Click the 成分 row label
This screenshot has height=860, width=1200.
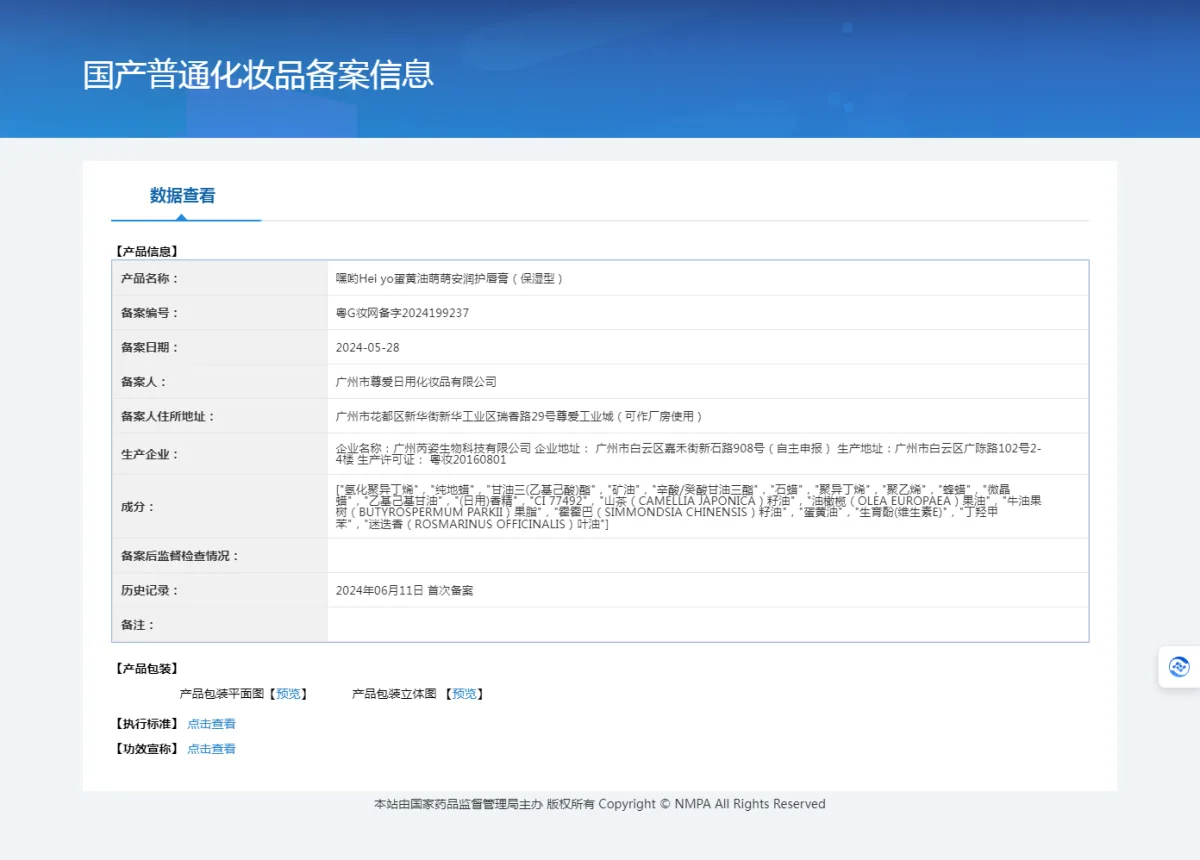pyautogui.click(x=138, y=507)
